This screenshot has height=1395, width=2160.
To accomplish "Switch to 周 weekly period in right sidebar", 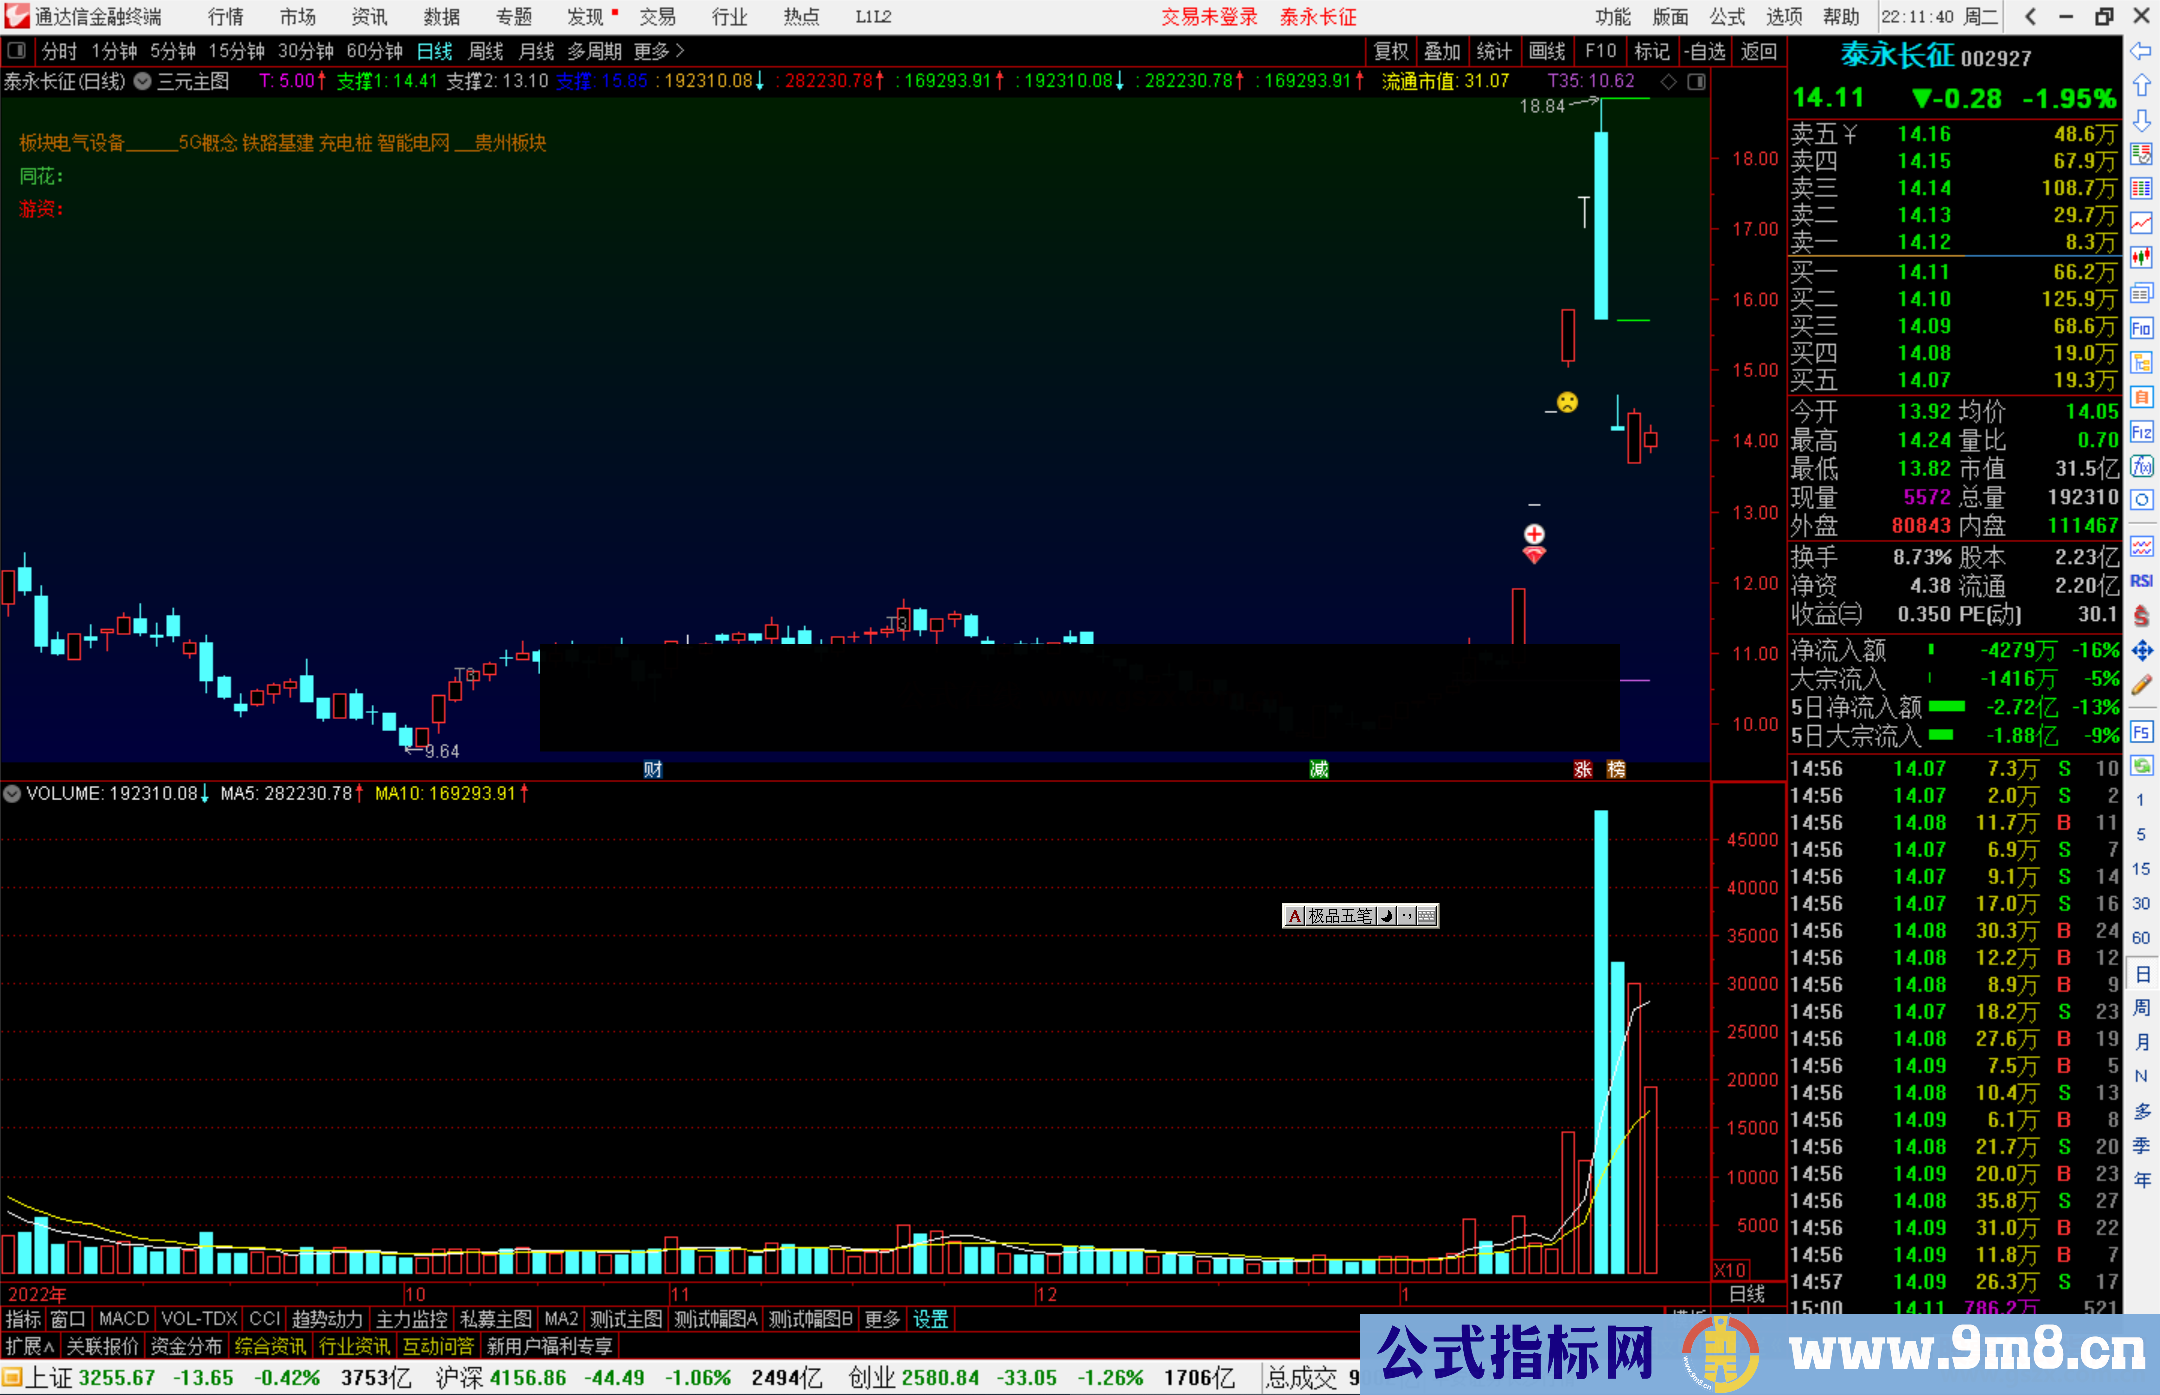I will [2141, 1007].
